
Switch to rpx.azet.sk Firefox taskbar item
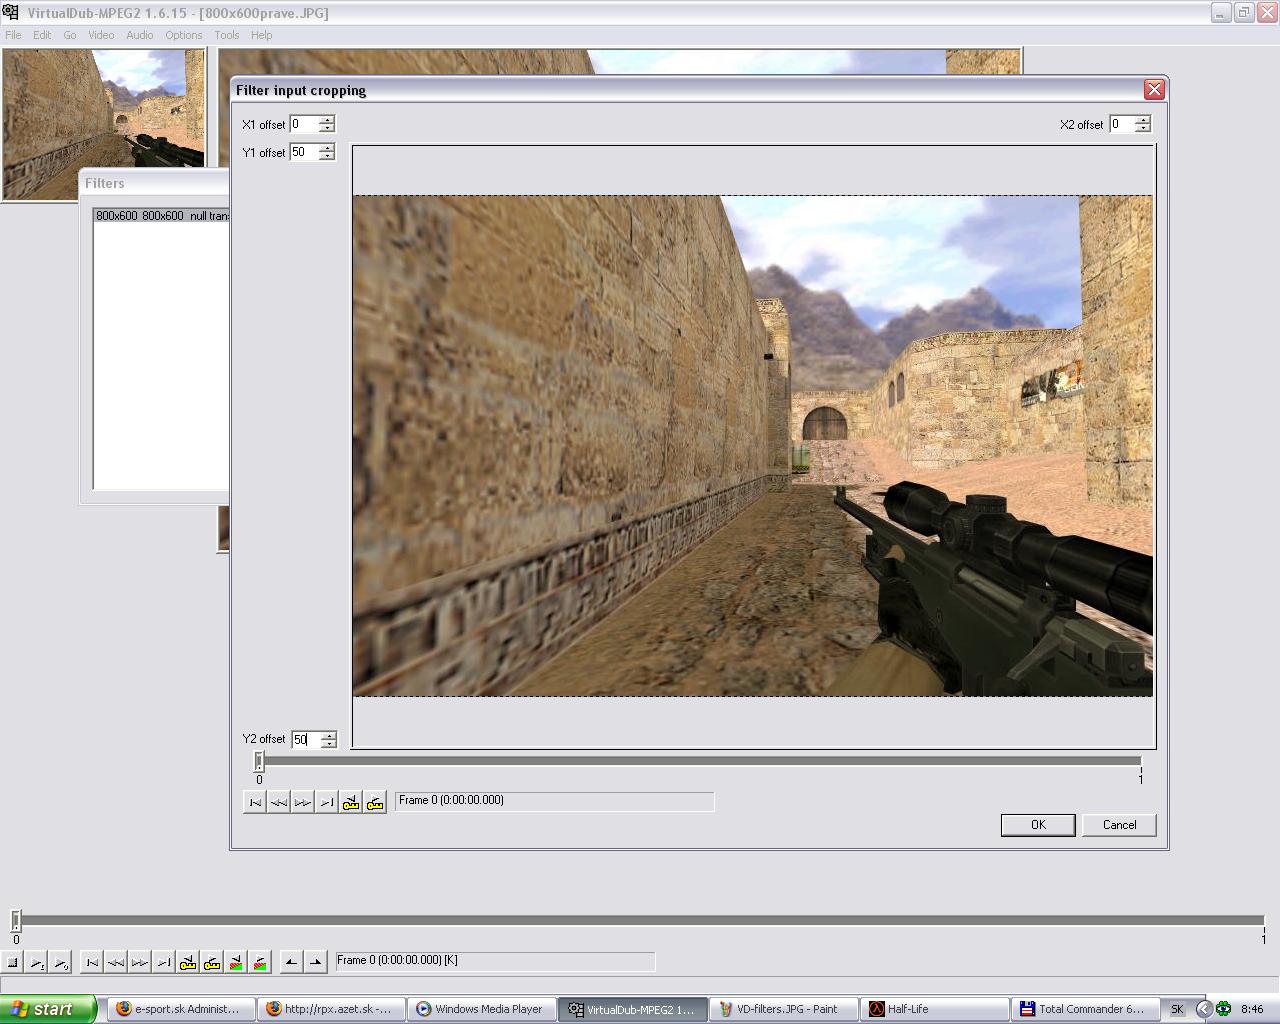(331, 1009)
